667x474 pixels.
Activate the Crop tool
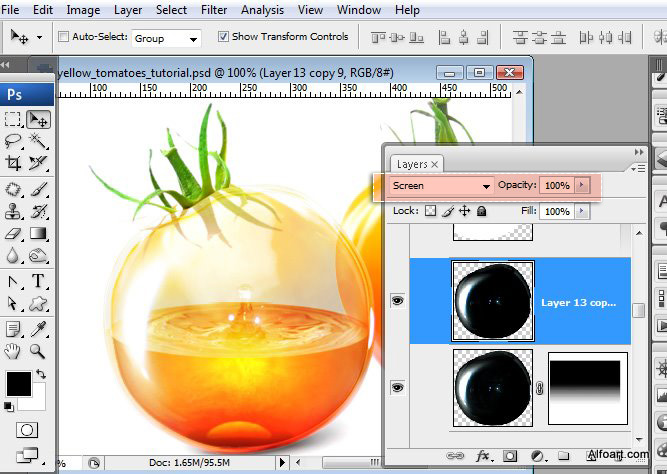[x=13, y=162]
